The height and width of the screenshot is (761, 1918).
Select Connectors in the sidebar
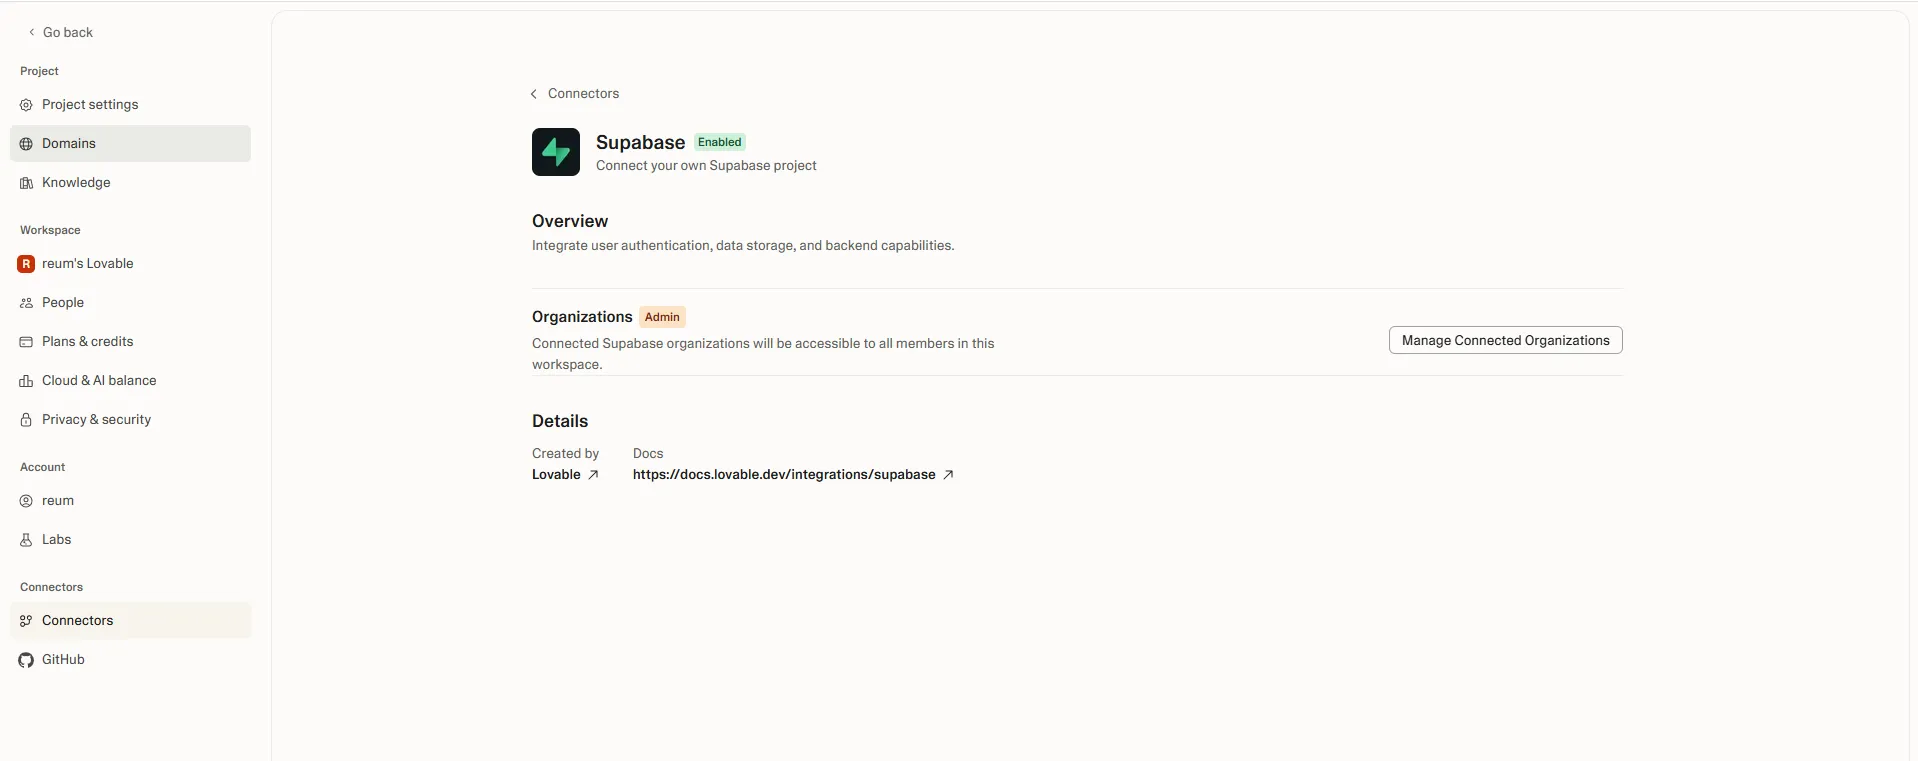coord(130,621)
